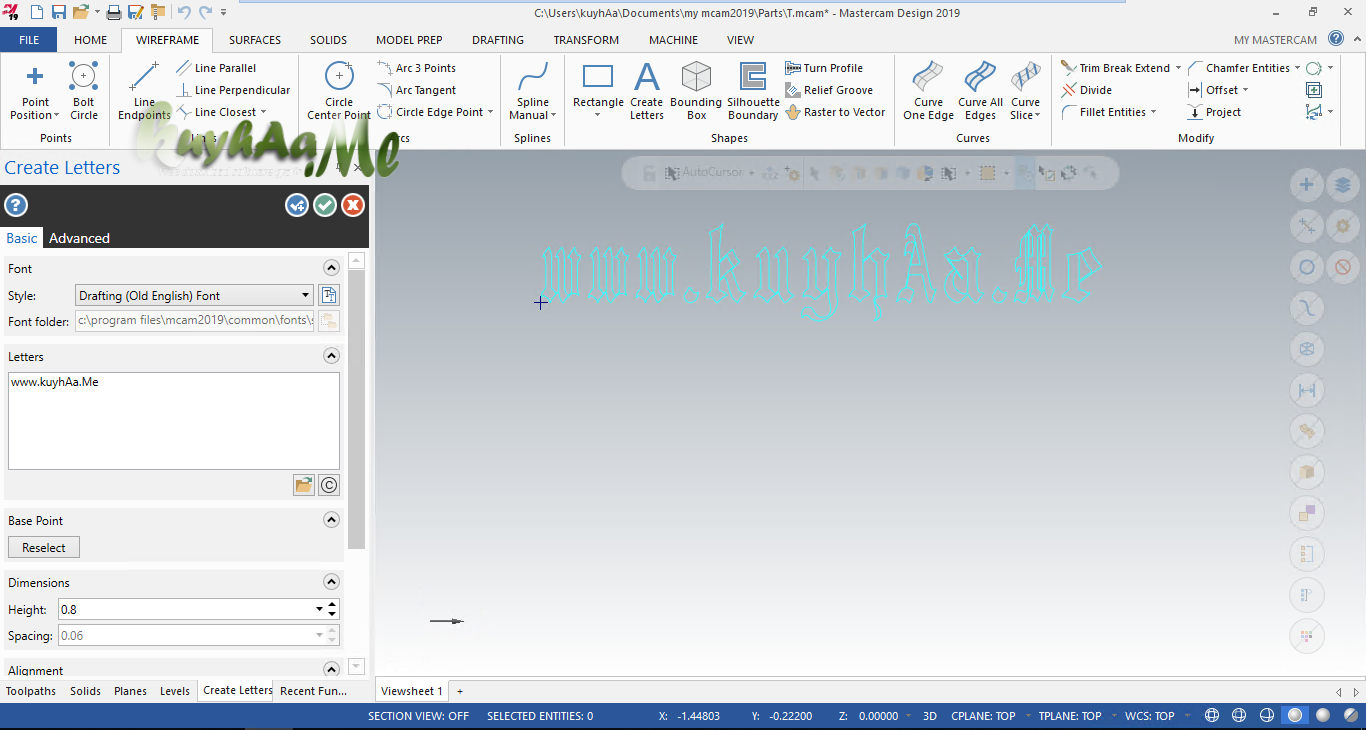Choose the Divide modify tool
1366x730 pixels.
click(1087, 90)
